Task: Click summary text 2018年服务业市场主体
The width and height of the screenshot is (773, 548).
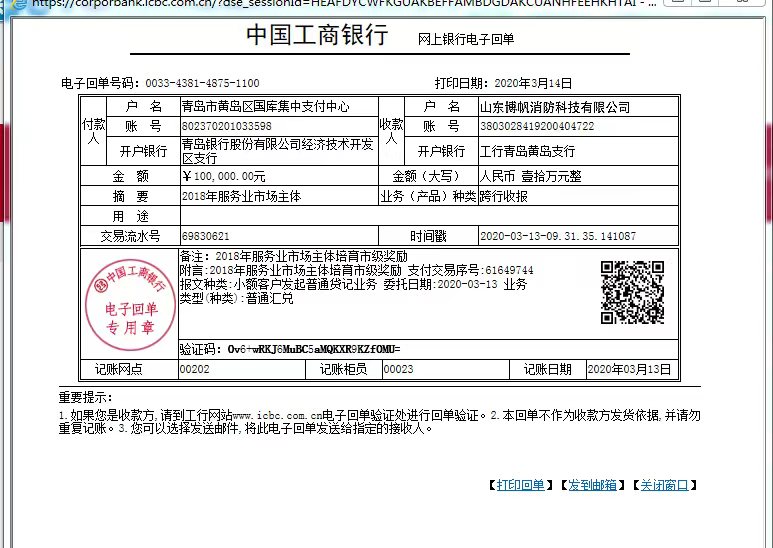Action: 241,197
